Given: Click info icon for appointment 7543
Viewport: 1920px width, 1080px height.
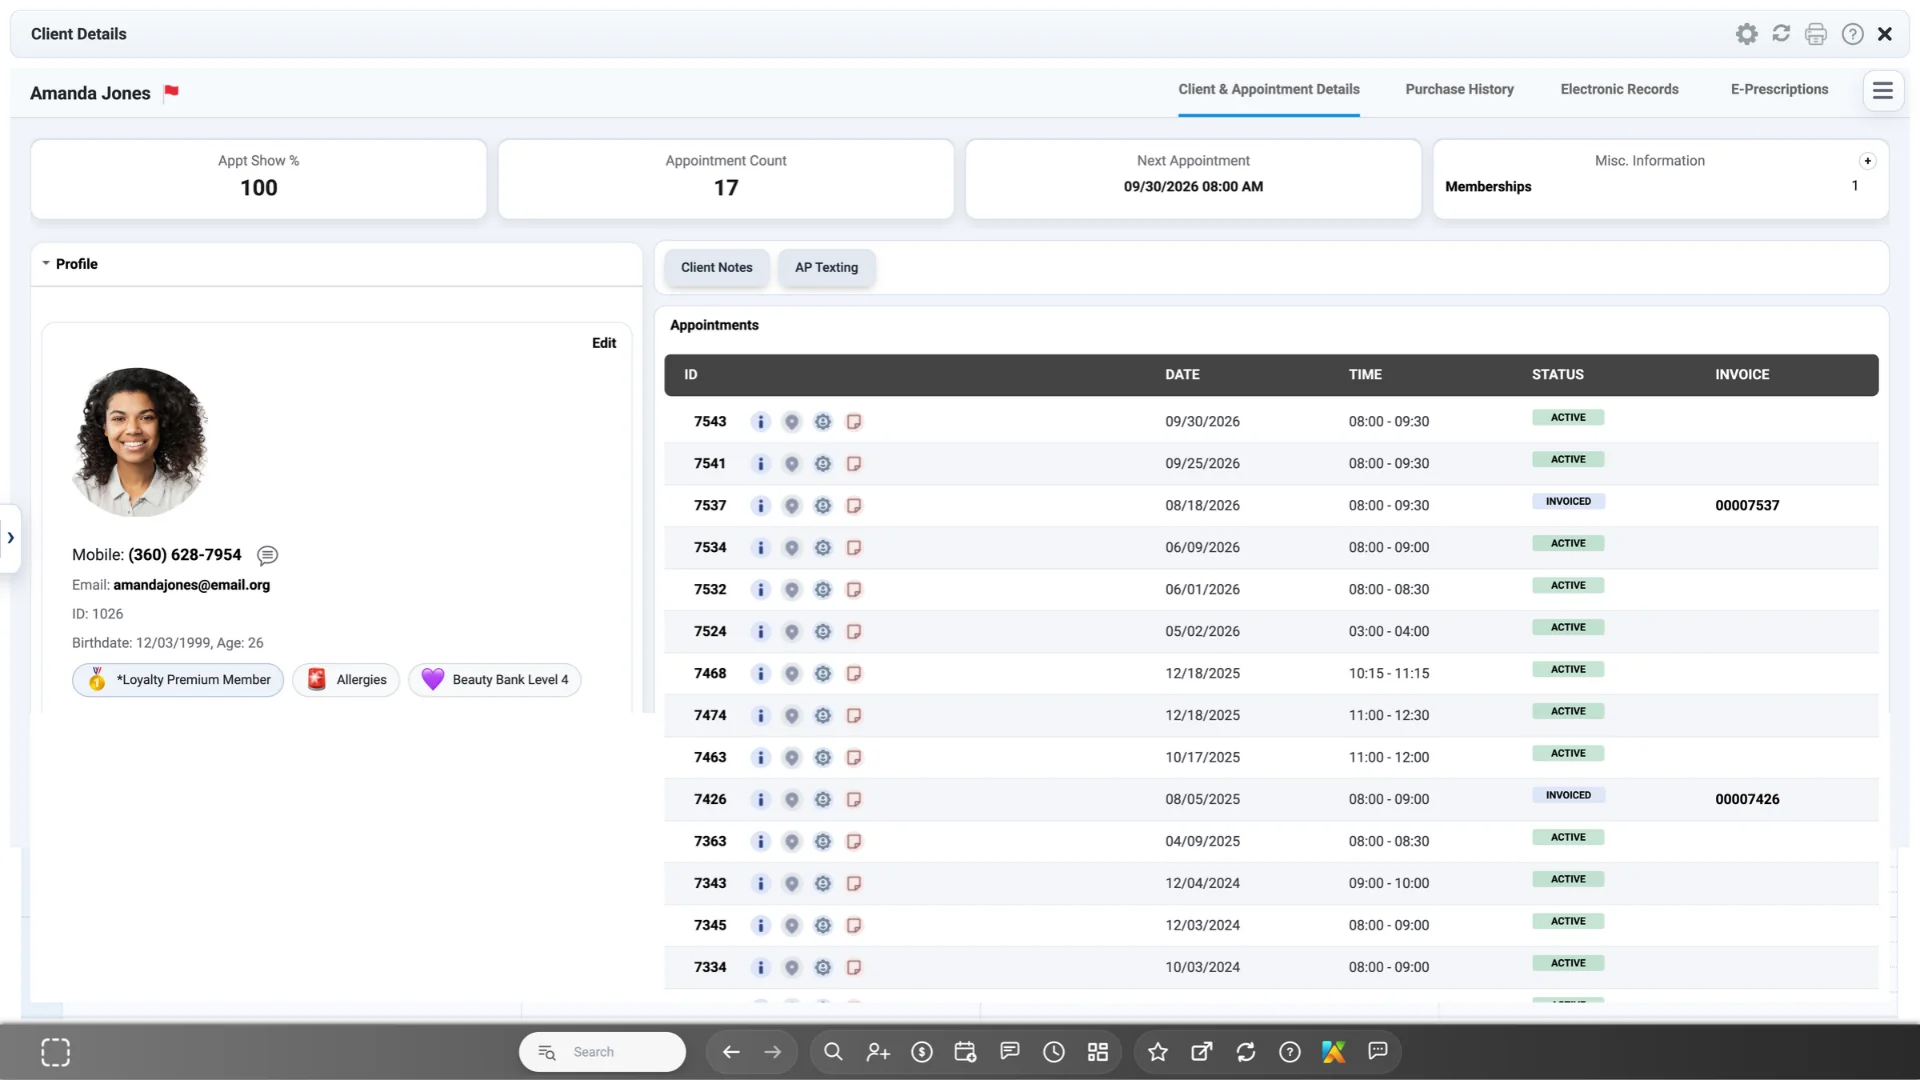Looking at the screenshot, I should pos(760,422).
